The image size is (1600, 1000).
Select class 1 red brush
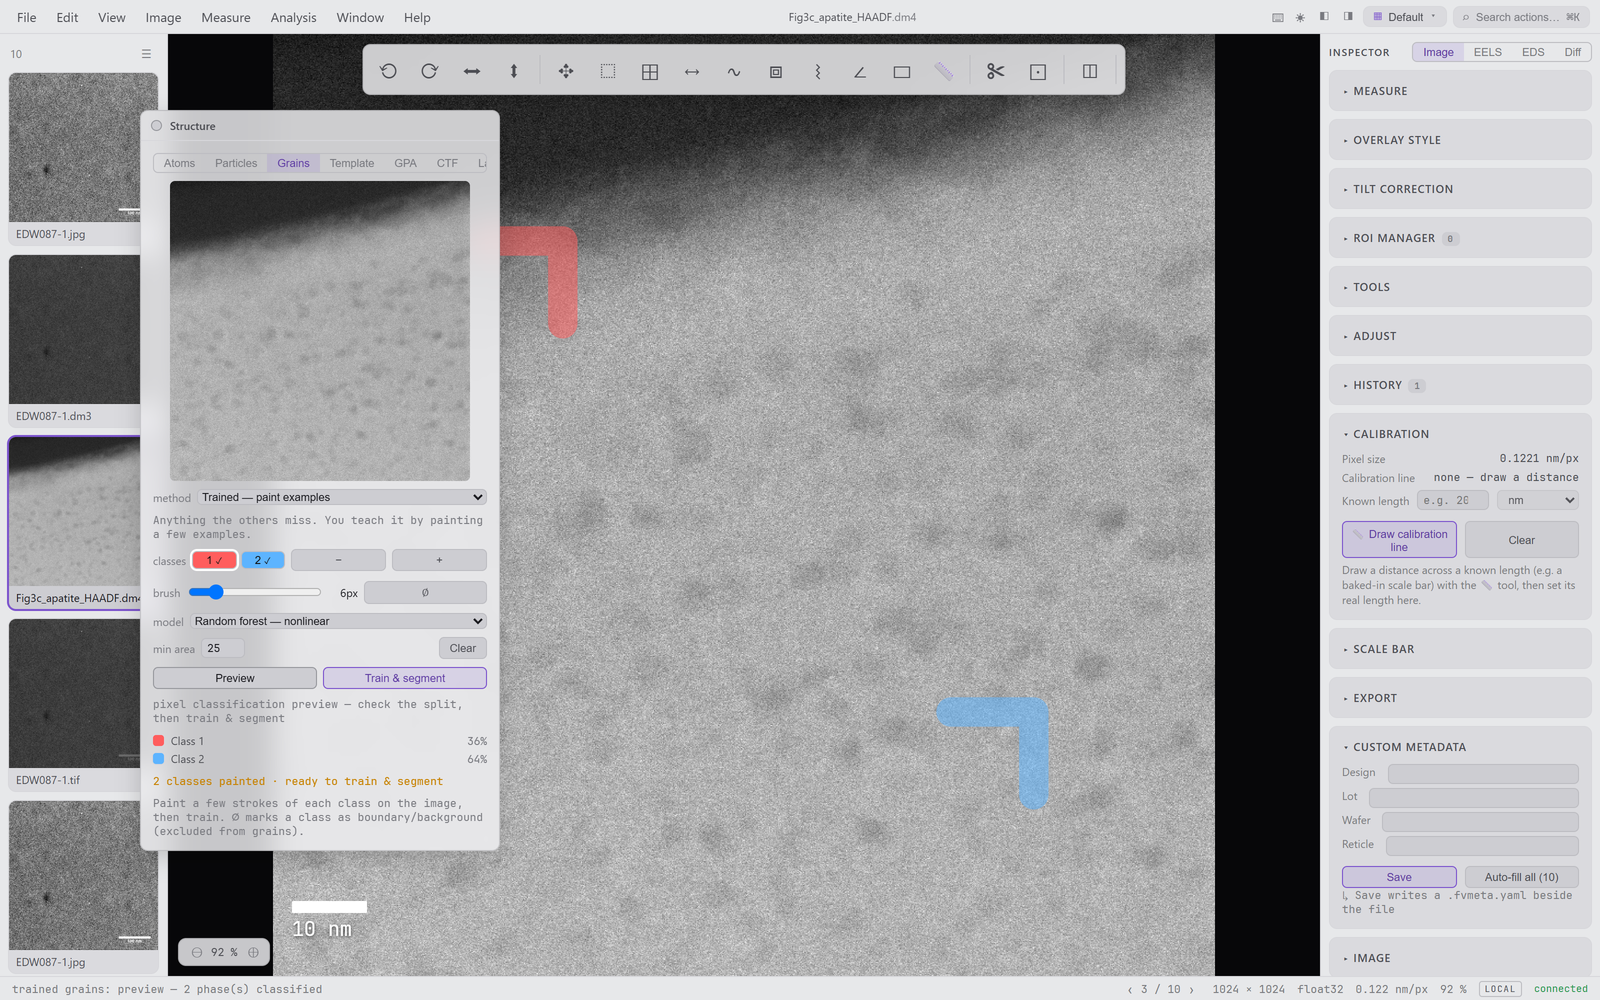click(214, 560)
